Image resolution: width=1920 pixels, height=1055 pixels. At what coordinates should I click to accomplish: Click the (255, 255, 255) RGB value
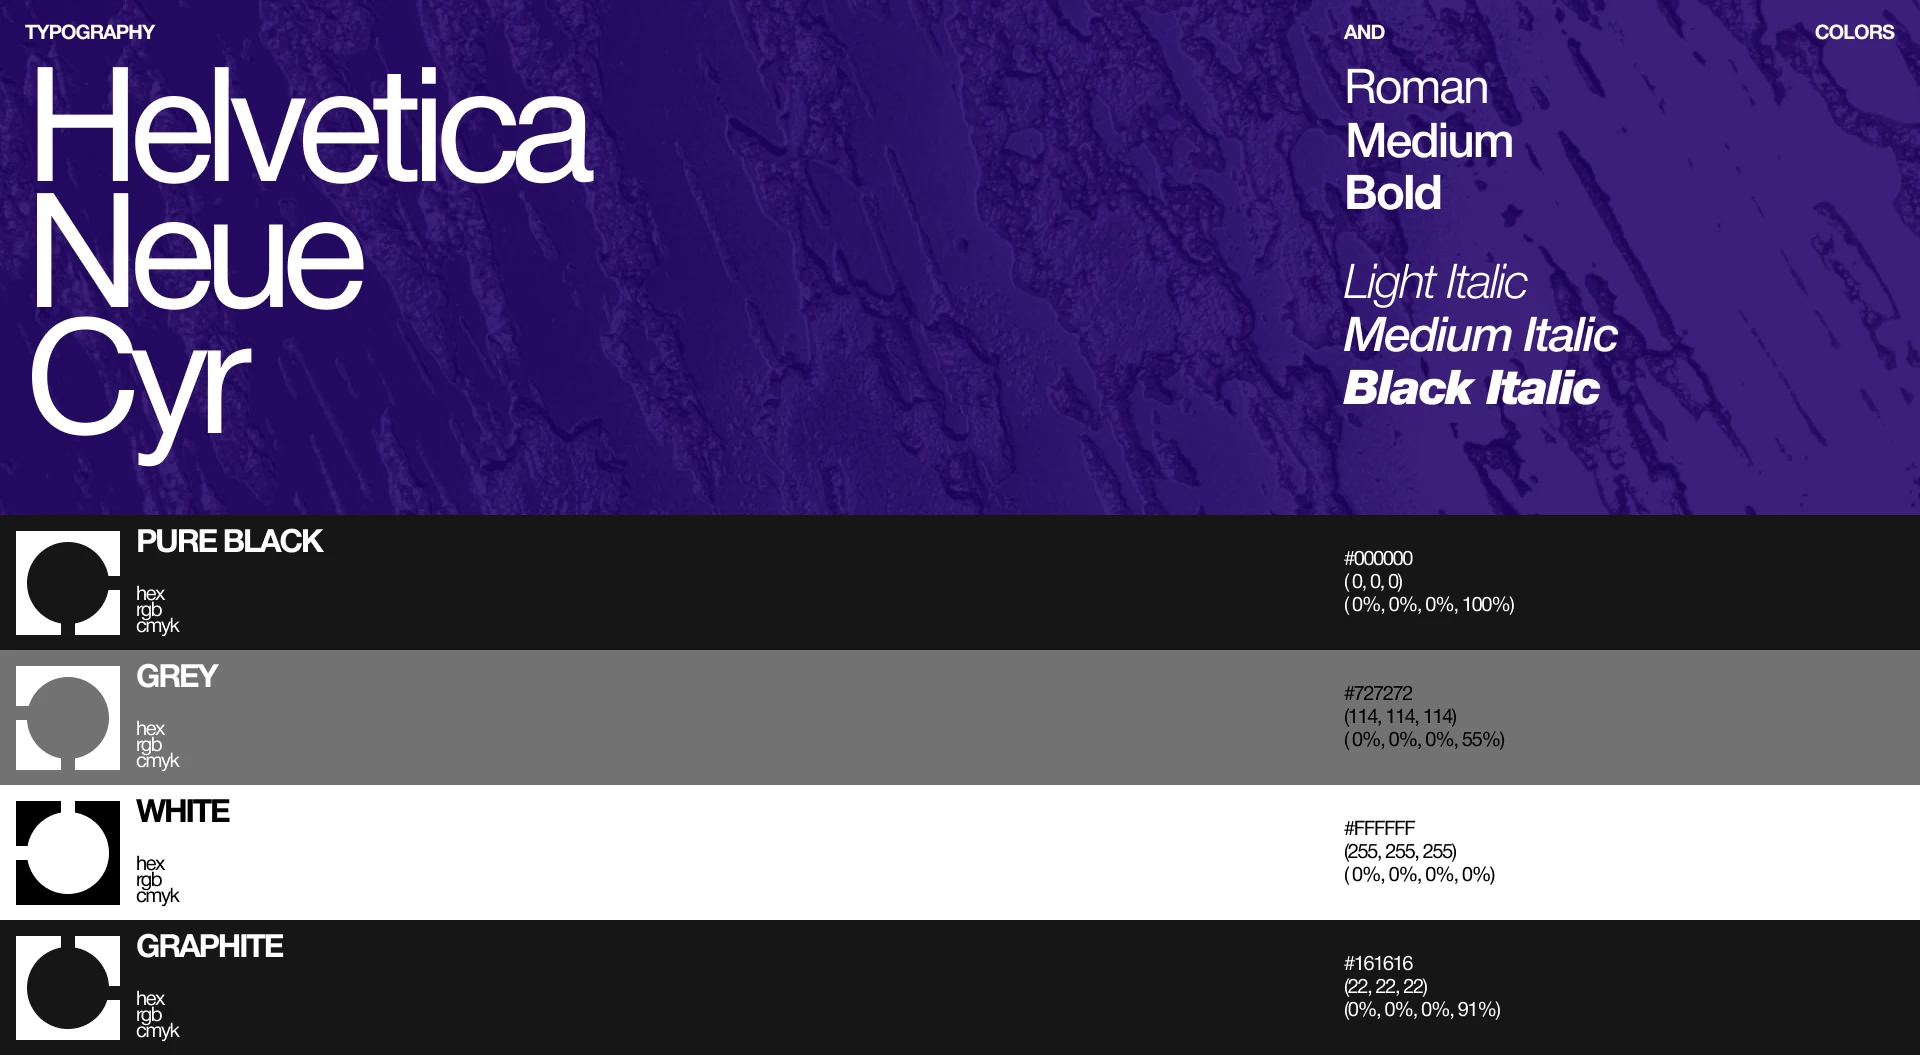[x=1400, y=851]
